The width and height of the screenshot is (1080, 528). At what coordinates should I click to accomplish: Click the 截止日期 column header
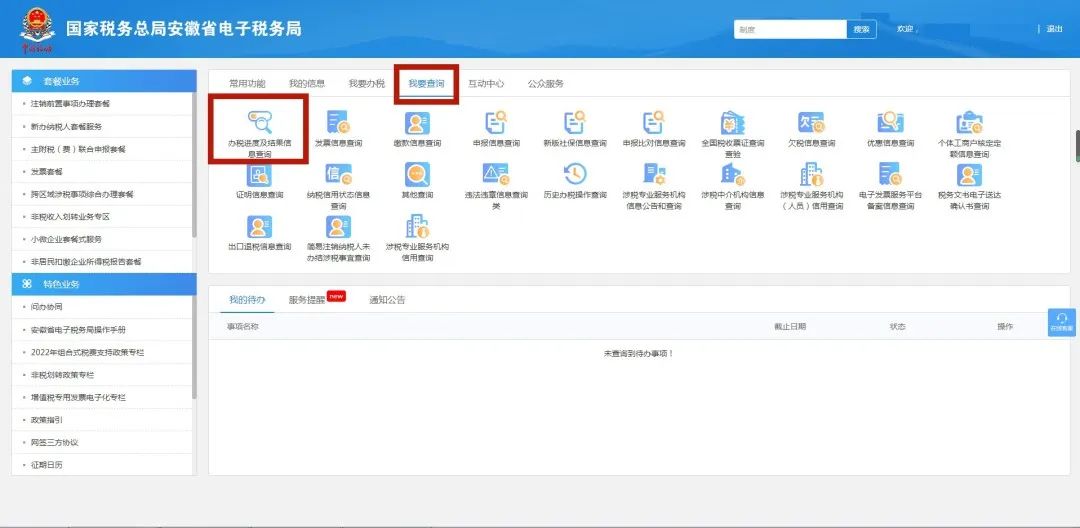pyautogui.click(x=789, y=326)
